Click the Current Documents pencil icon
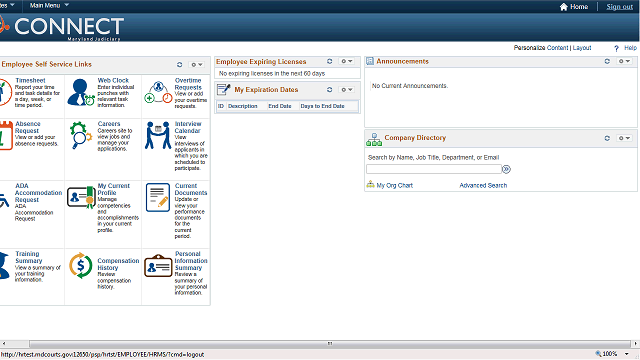The height and width of the screenshot is (360, 640). 158,198
